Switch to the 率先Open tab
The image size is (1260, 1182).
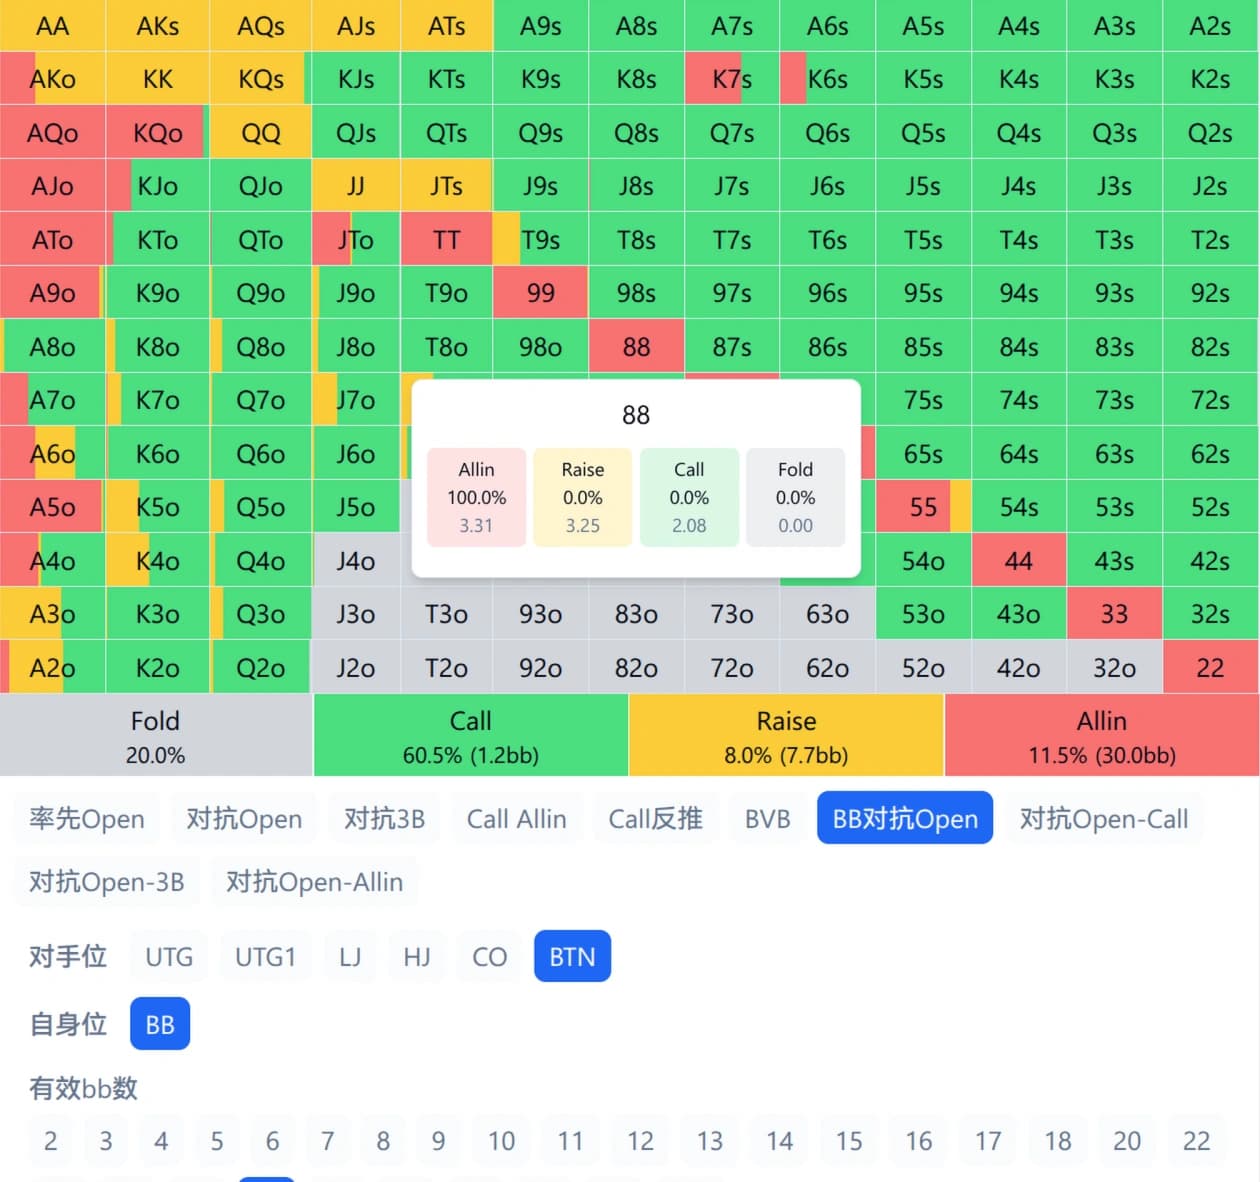point(87,818)
